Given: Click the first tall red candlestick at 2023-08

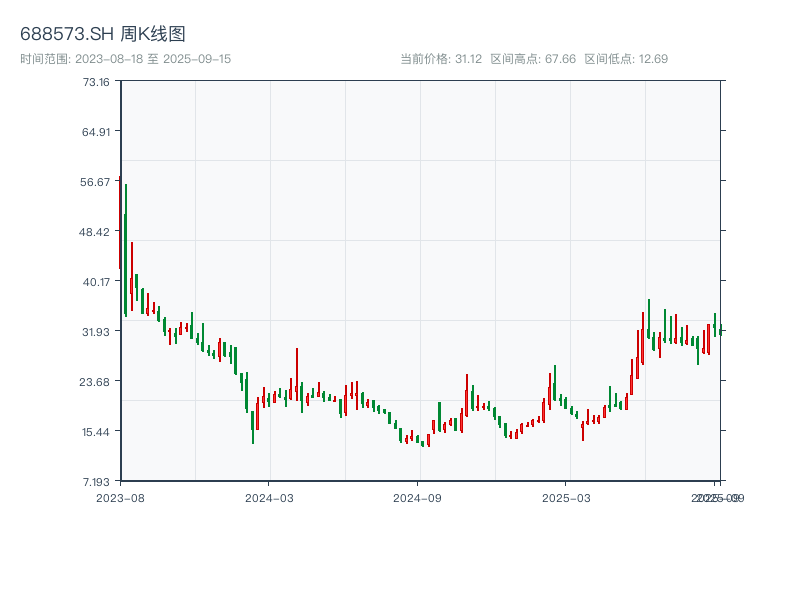Looking at the screenshot, I should 120,222.
